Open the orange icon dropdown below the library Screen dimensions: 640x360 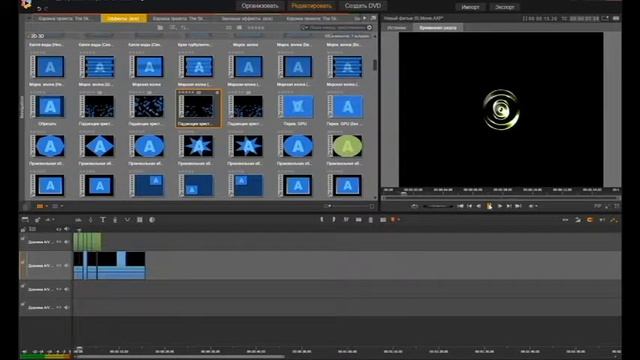click(42, 206)
